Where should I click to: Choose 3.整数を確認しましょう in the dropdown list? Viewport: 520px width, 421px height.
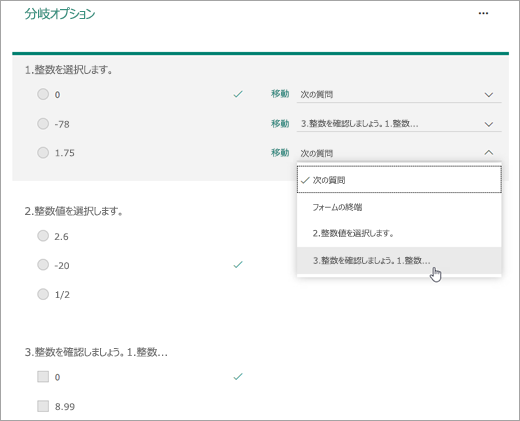(x=399, y=260)
